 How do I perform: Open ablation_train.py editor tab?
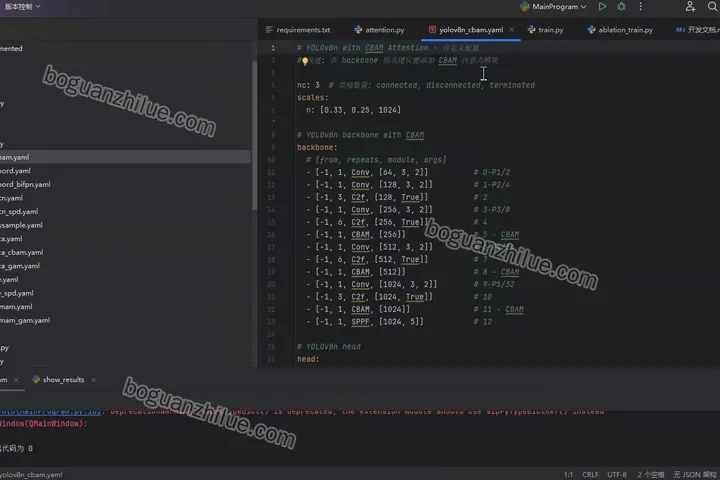620,30
